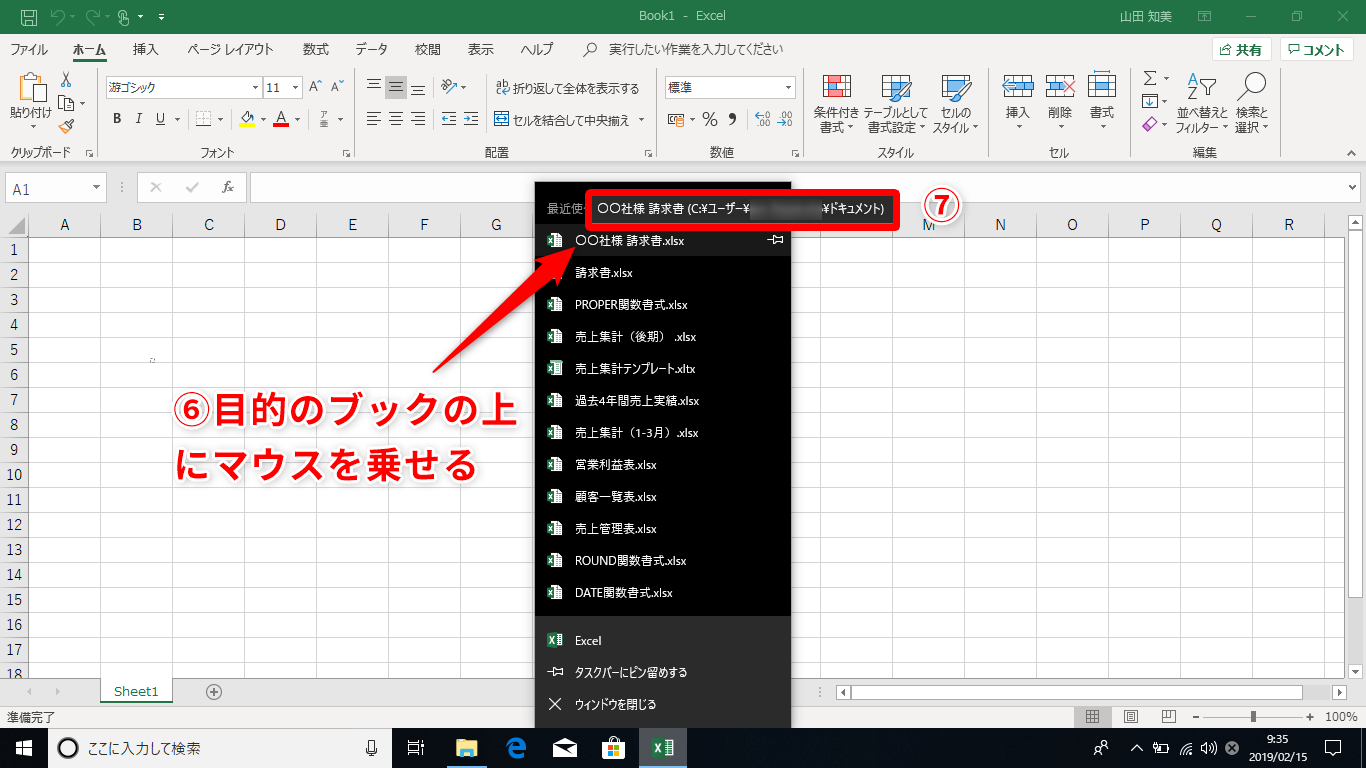The height and width of the screenshot is (768, 1366).
Task: Toggle Italic formatting
Action: pos(139,119)
